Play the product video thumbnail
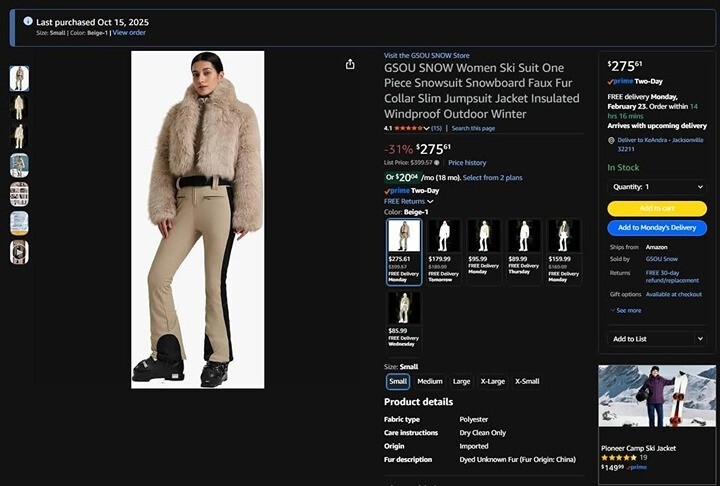Viewport: 720px width, 486px height. (x=19, y=252)
